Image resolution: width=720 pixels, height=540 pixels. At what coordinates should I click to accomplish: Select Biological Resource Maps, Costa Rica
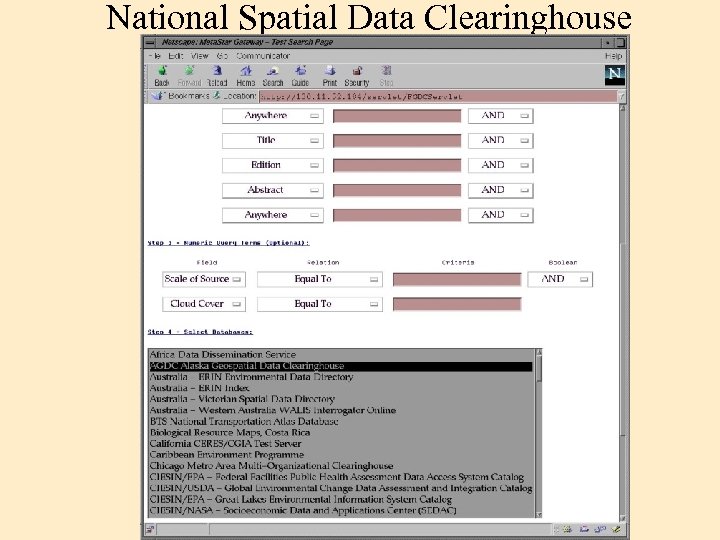pos(341,433)
